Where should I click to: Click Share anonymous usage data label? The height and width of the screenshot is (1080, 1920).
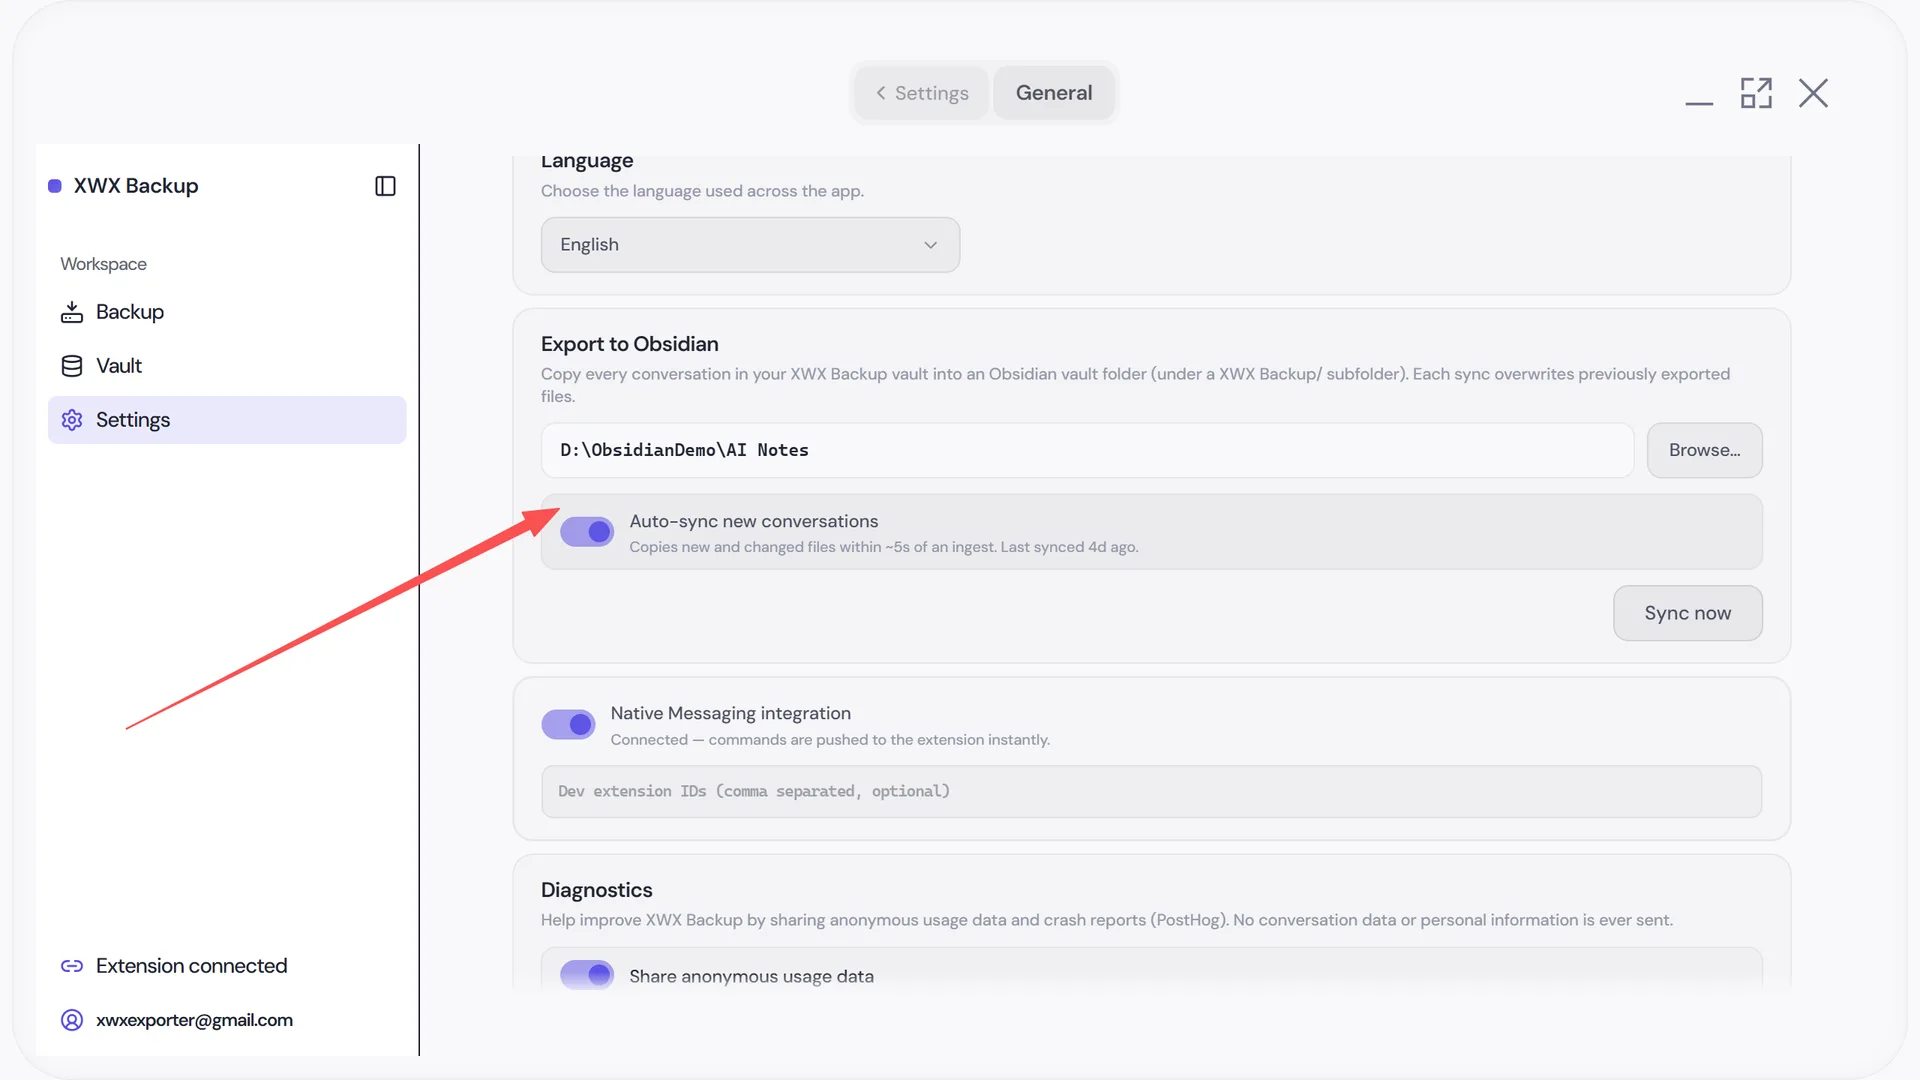751,976
